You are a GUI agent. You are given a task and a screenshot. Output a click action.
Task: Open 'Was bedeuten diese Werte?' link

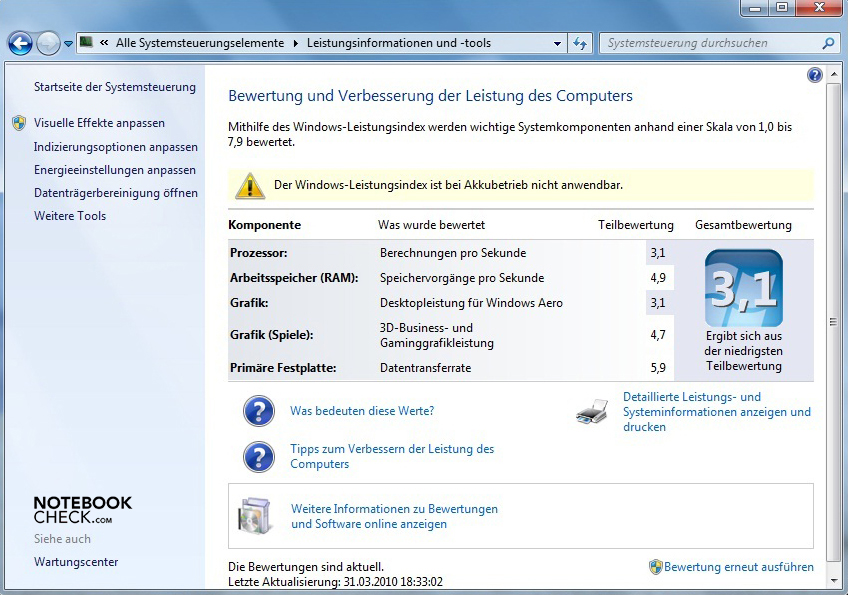[x=362, y=411]
